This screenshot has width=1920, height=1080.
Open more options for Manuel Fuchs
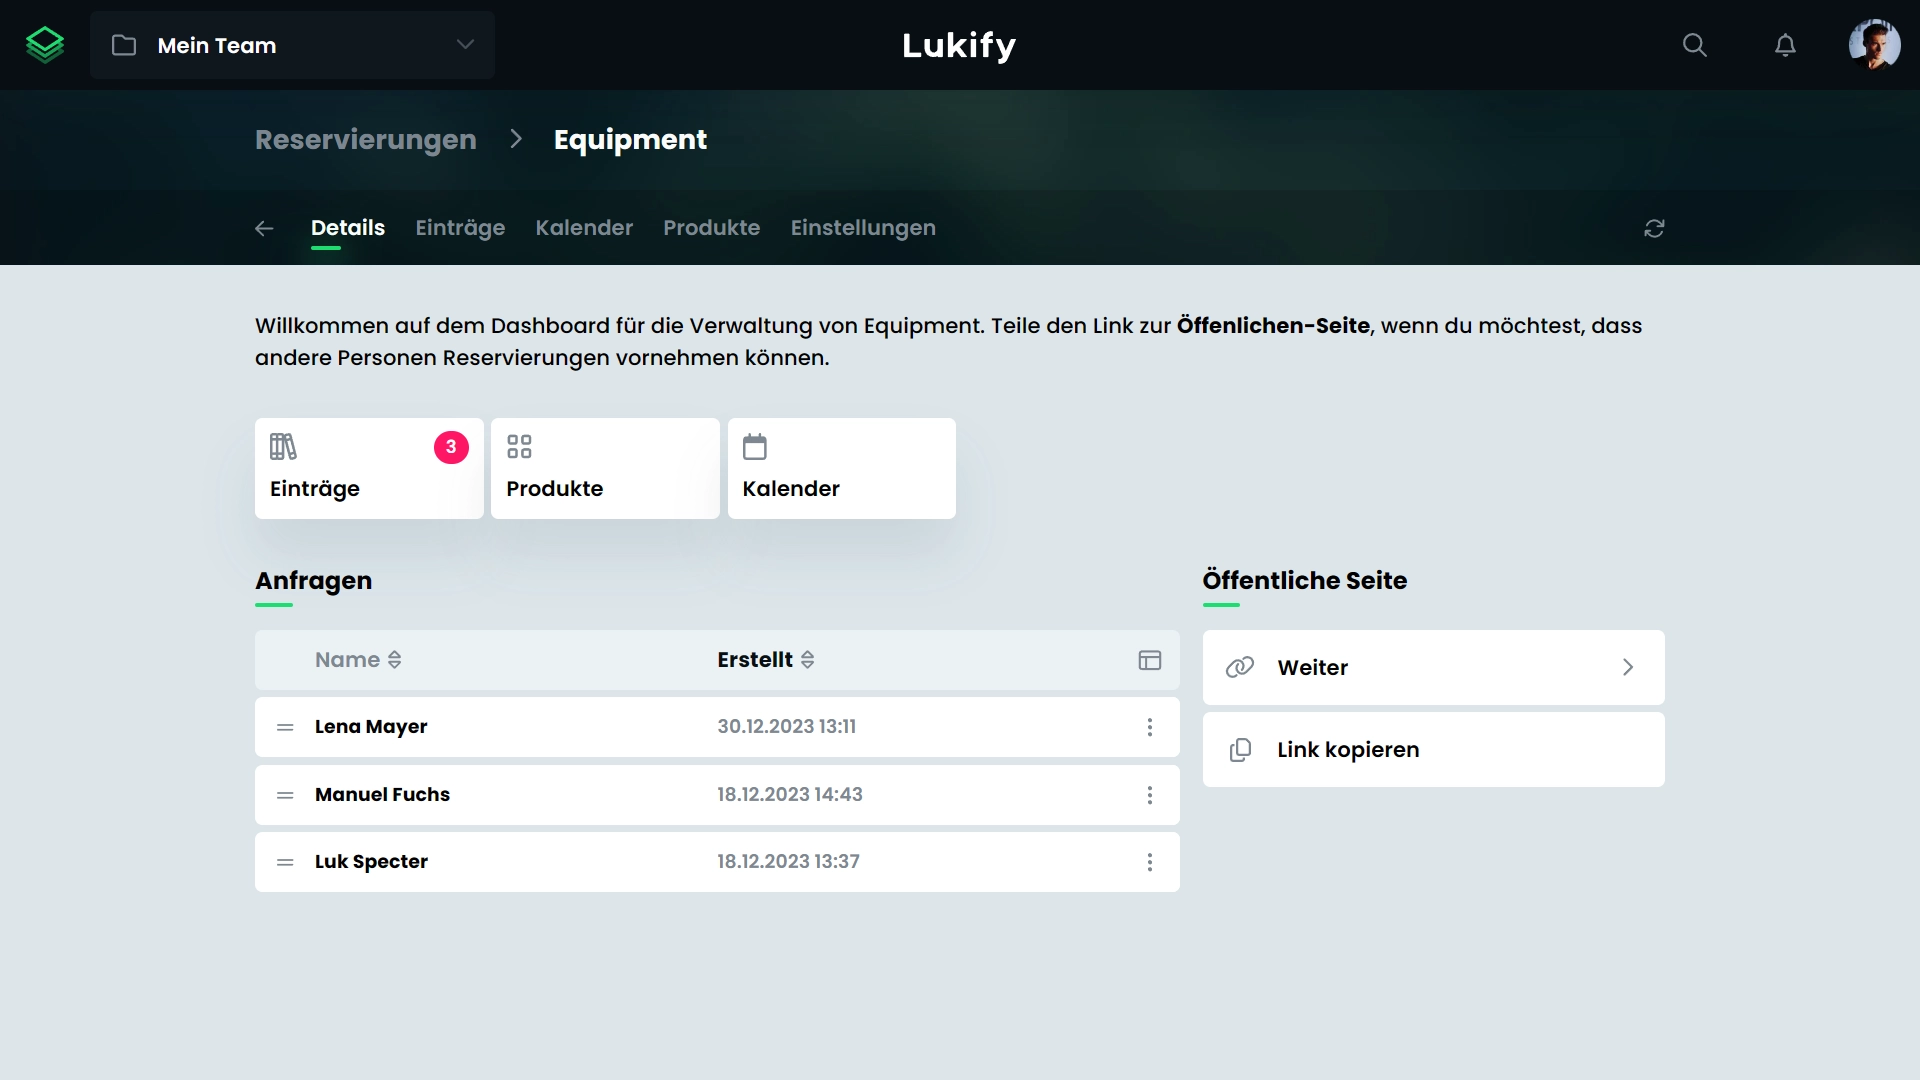(x=1150, y=795)
